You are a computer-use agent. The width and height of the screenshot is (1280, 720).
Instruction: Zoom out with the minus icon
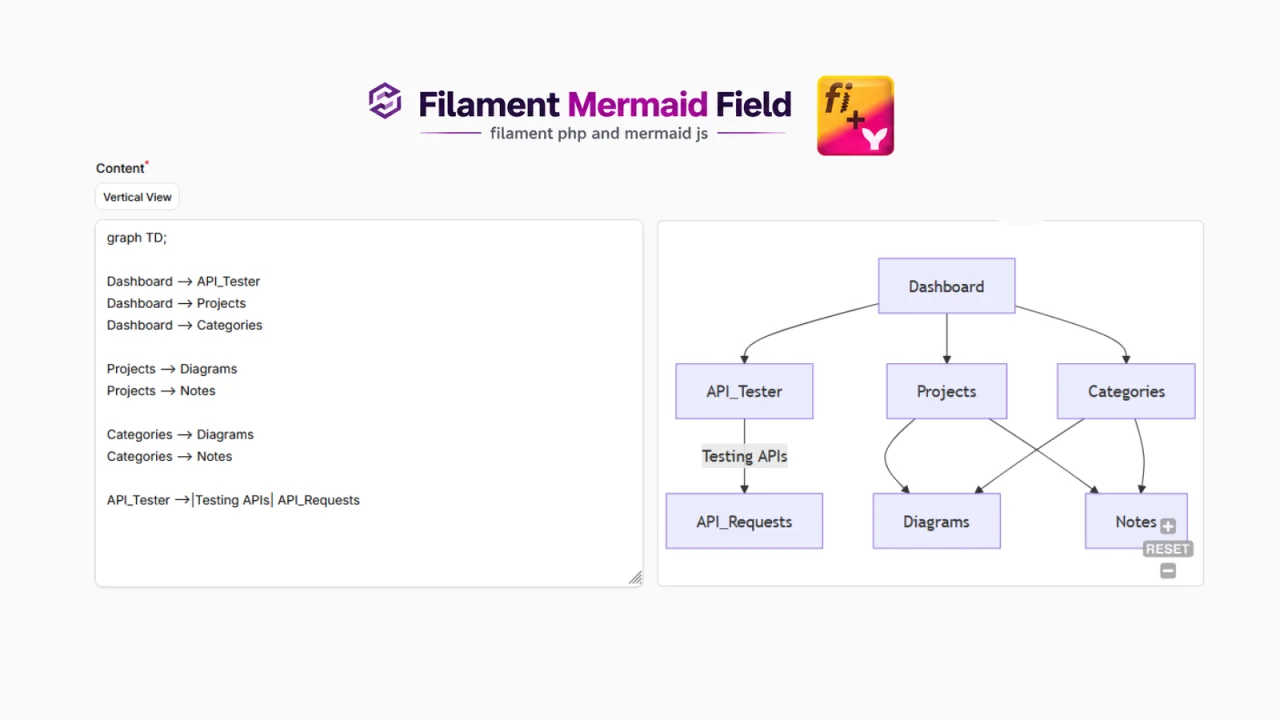coord(1168,571)
